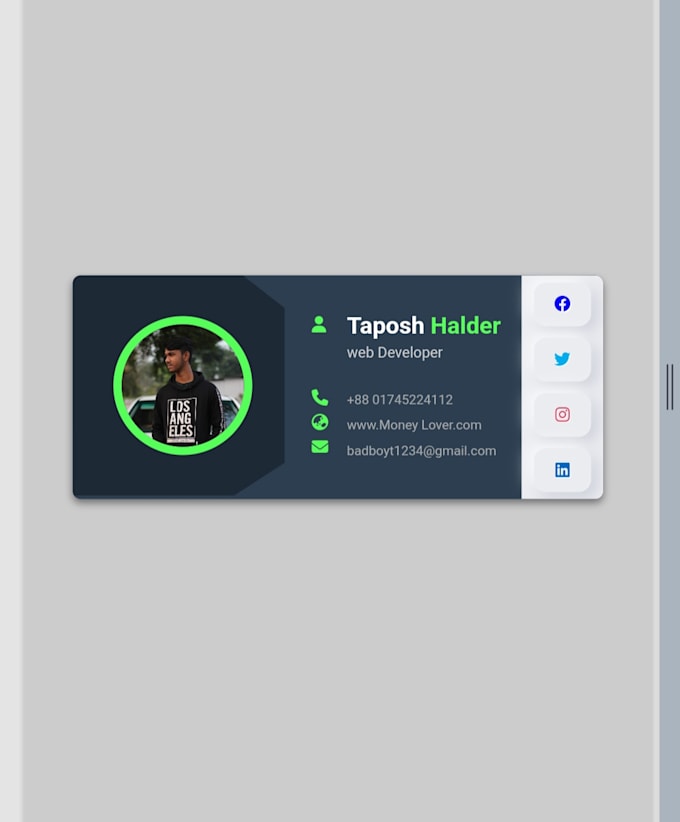Click the green surname Halder
Viewport: 680px width, 822px height.
466,326
